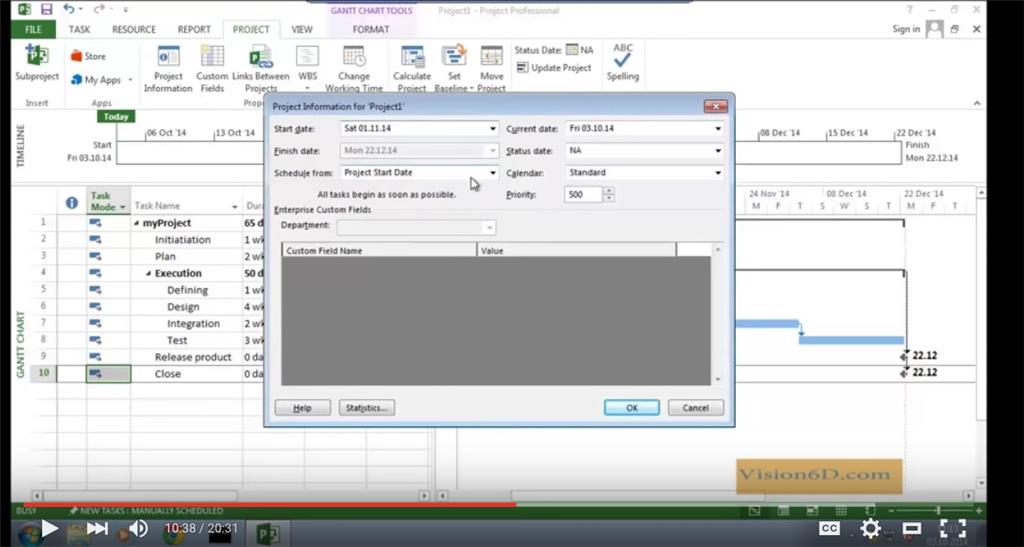
Task: Play the video
Action: click(48, 528)
